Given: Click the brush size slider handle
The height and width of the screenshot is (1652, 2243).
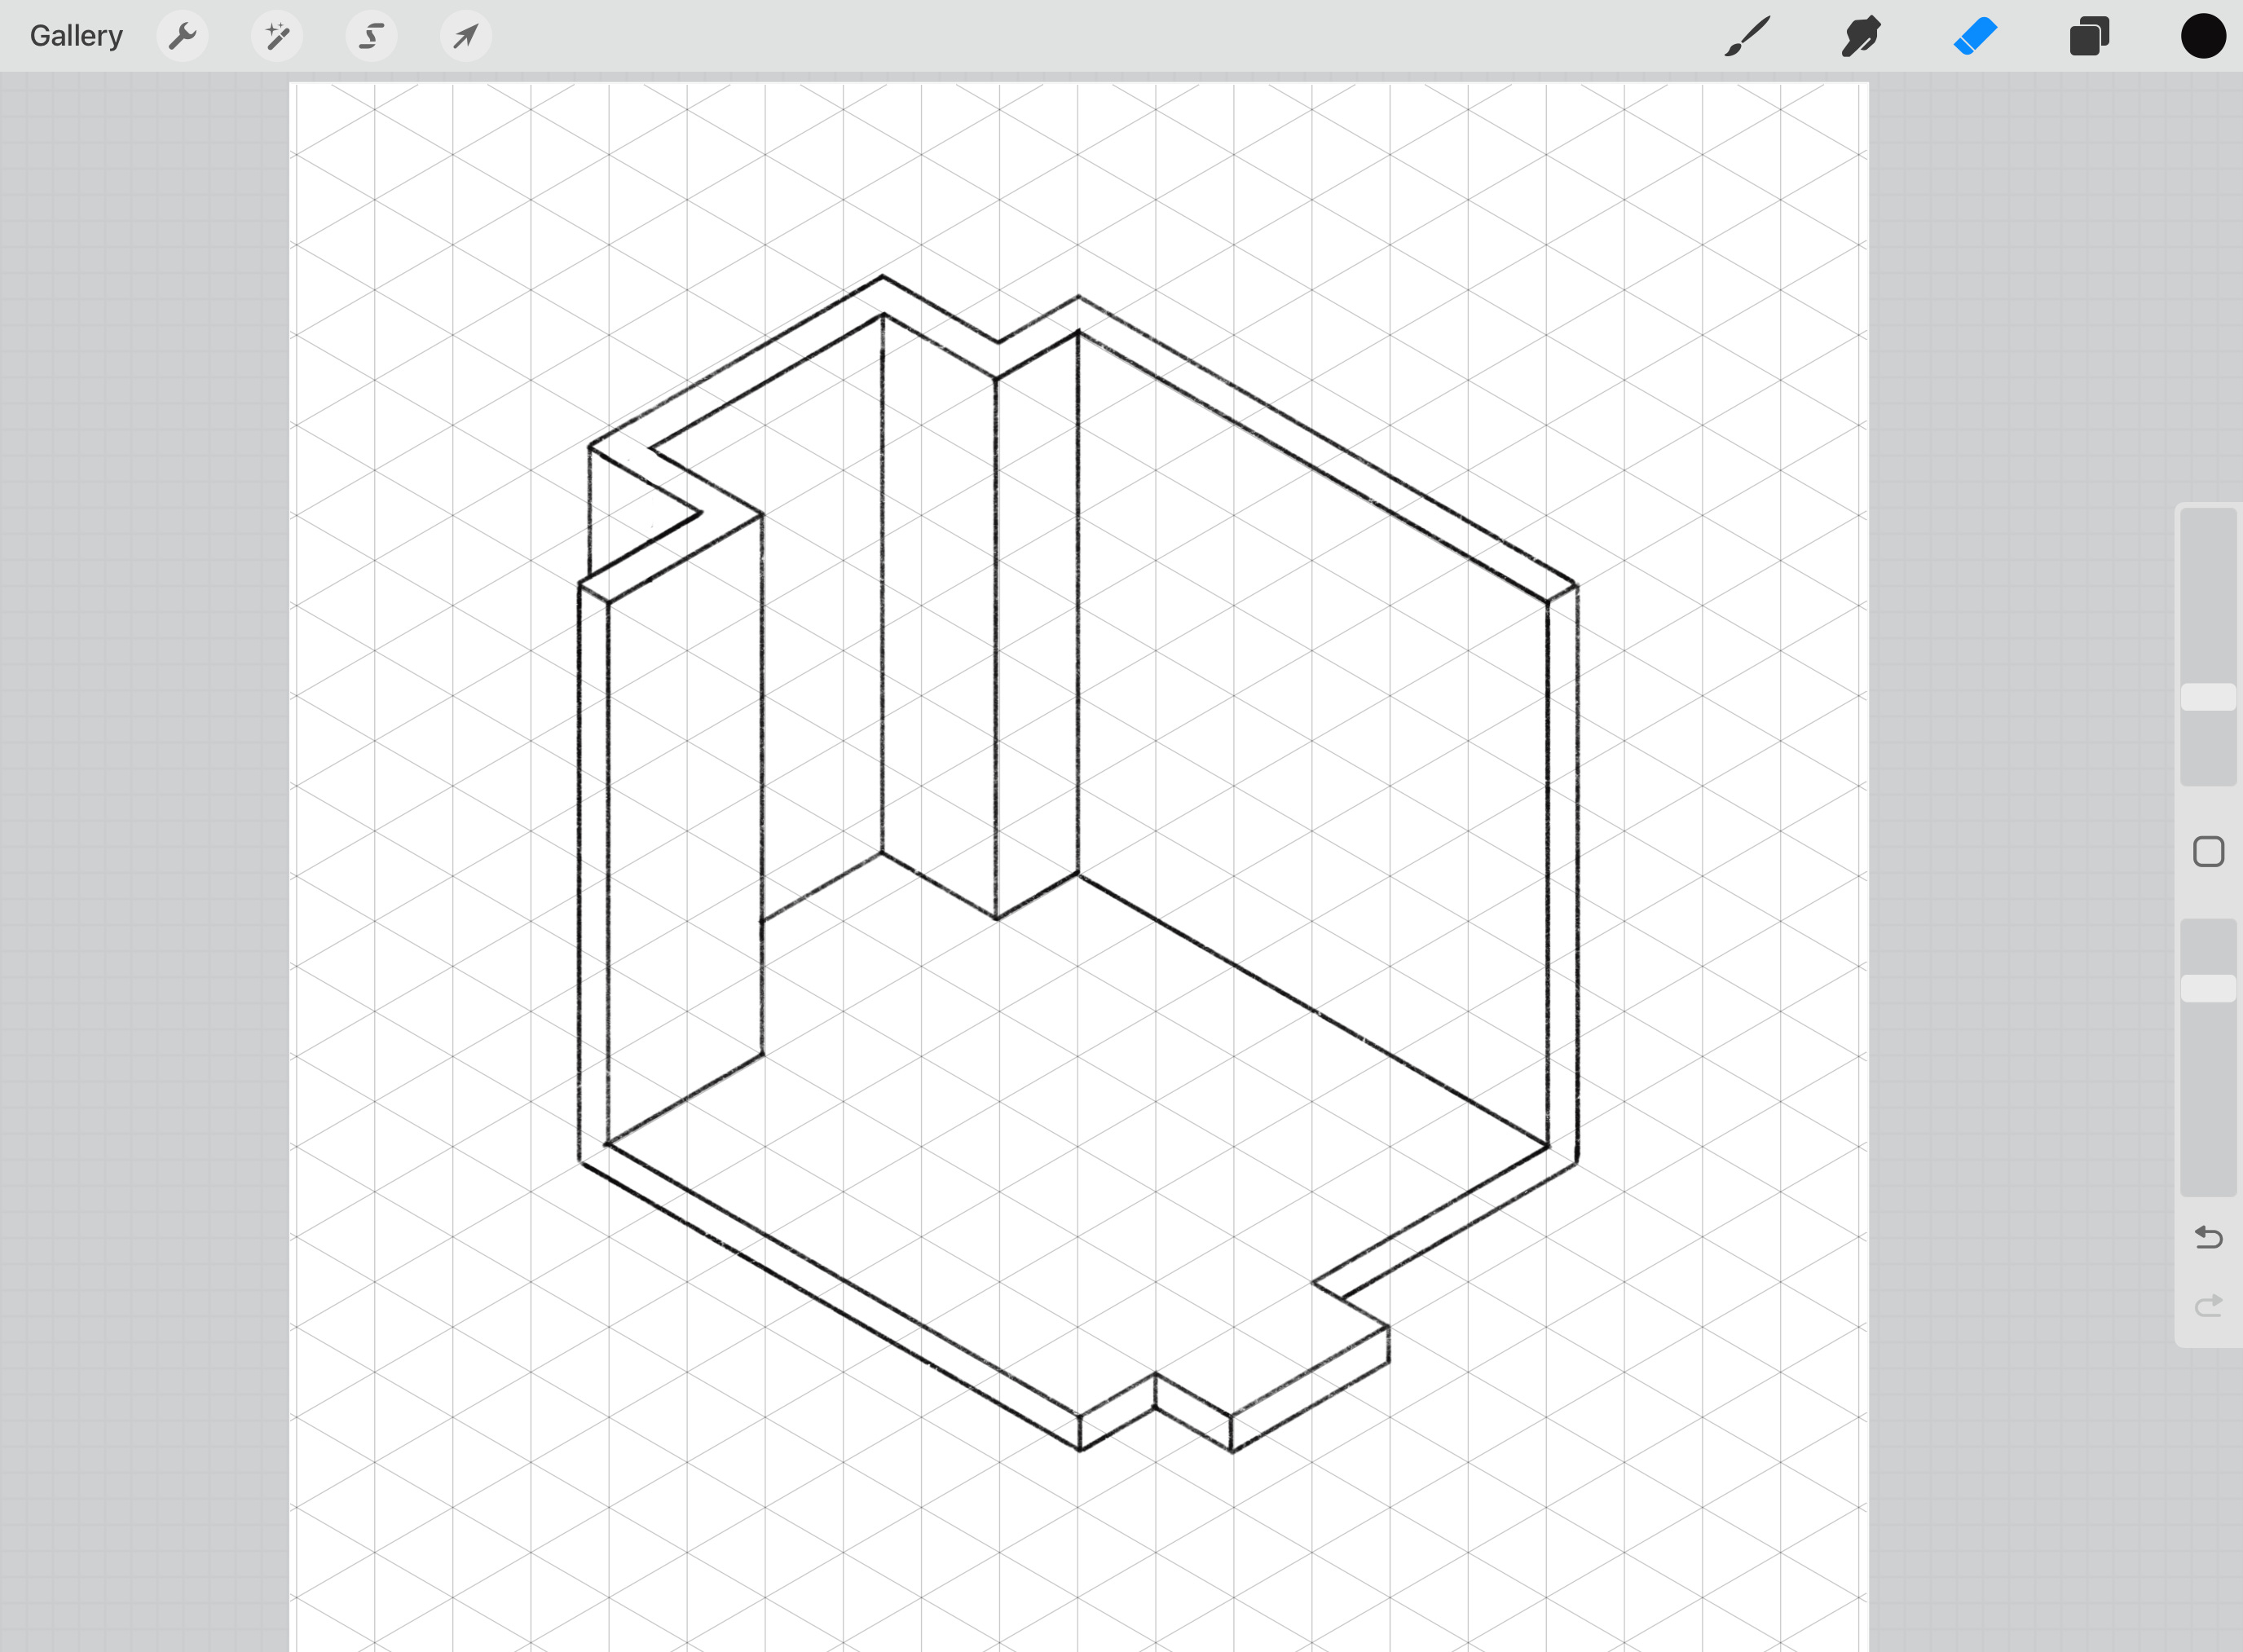Looking at the screenshot, I should pos(2208,697).
